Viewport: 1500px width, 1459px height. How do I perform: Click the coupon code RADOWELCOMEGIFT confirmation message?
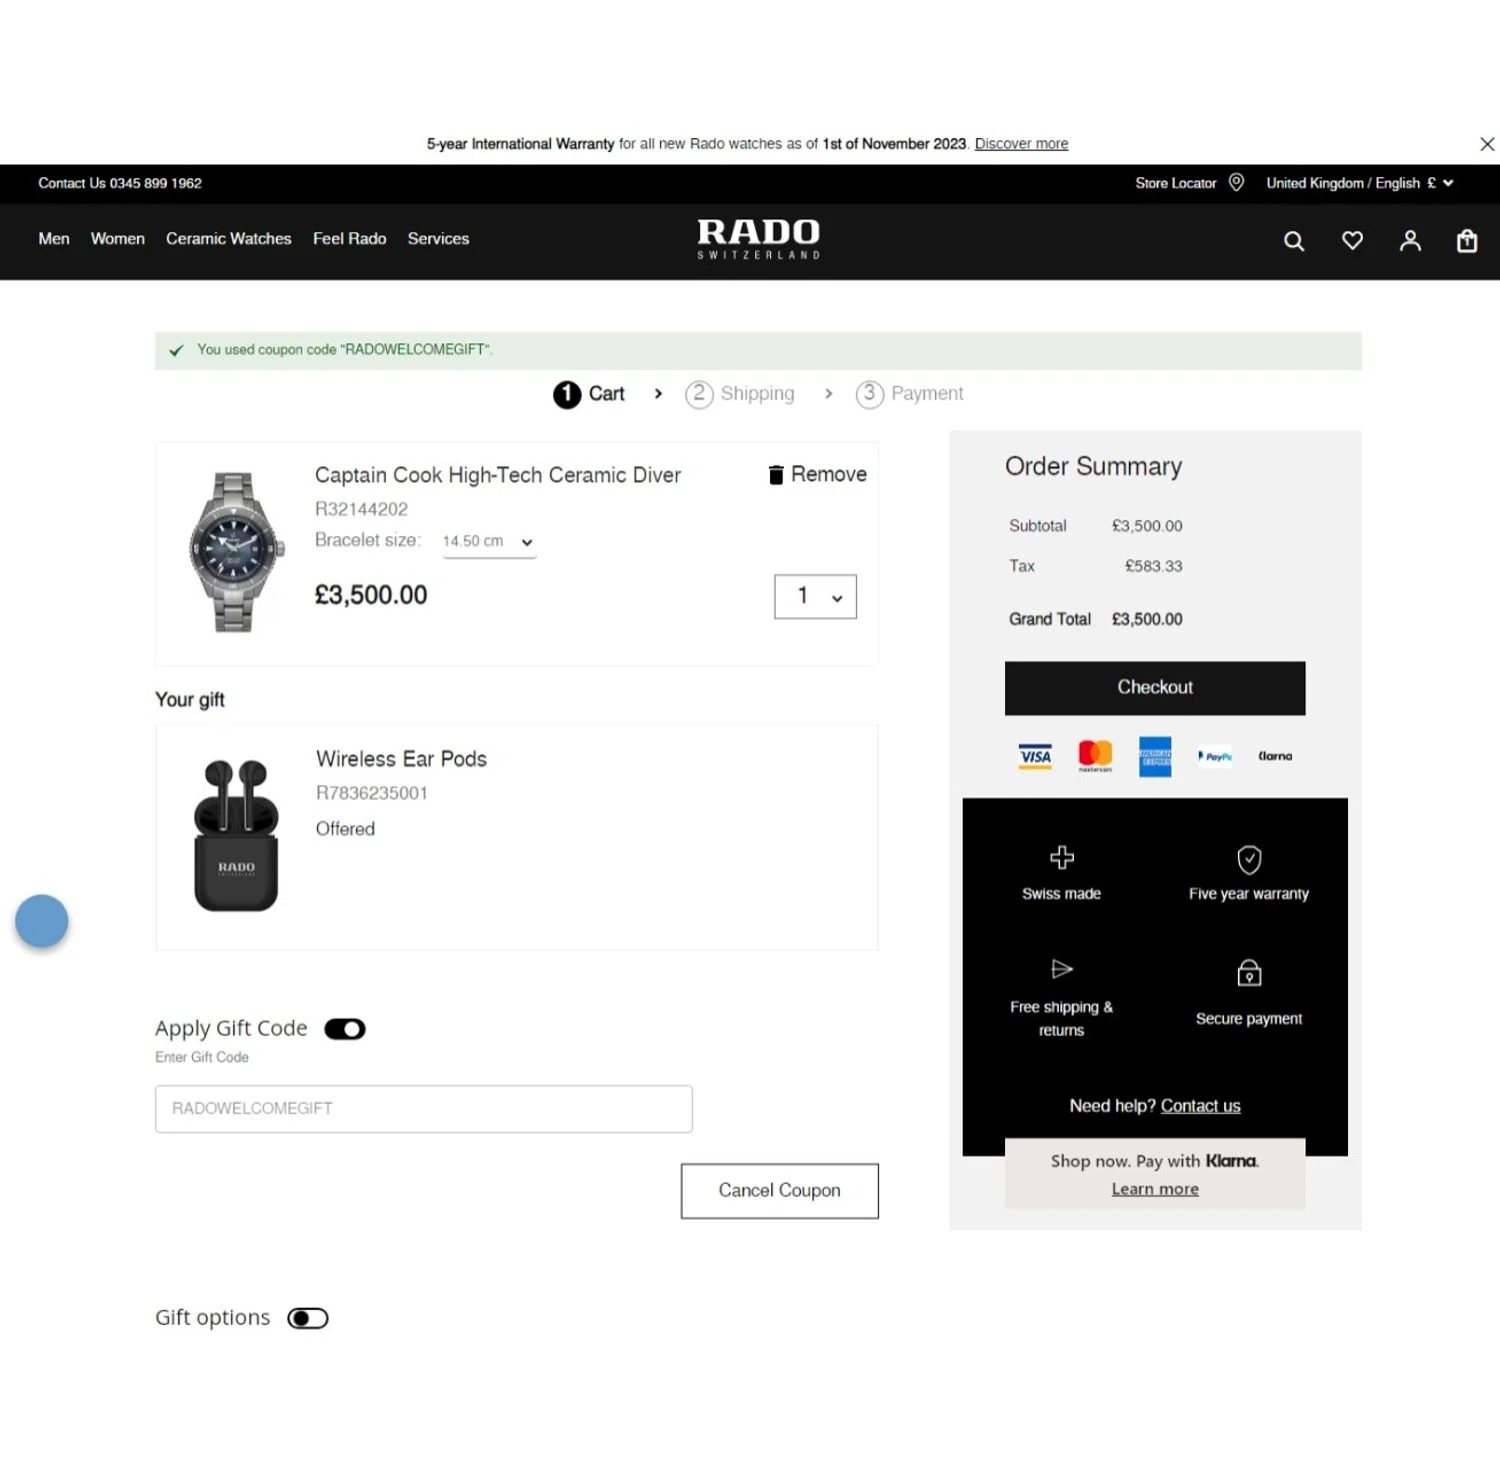(345, 350)
